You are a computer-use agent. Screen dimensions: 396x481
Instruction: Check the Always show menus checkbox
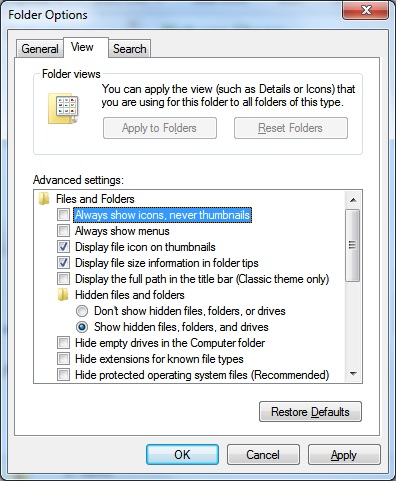(x=63, y=231)
